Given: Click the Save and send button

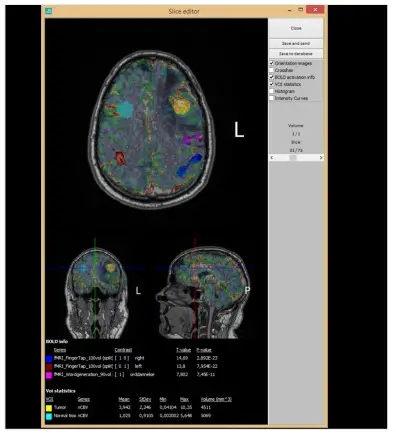Looking at the screenshot, I should pos(296,43).
